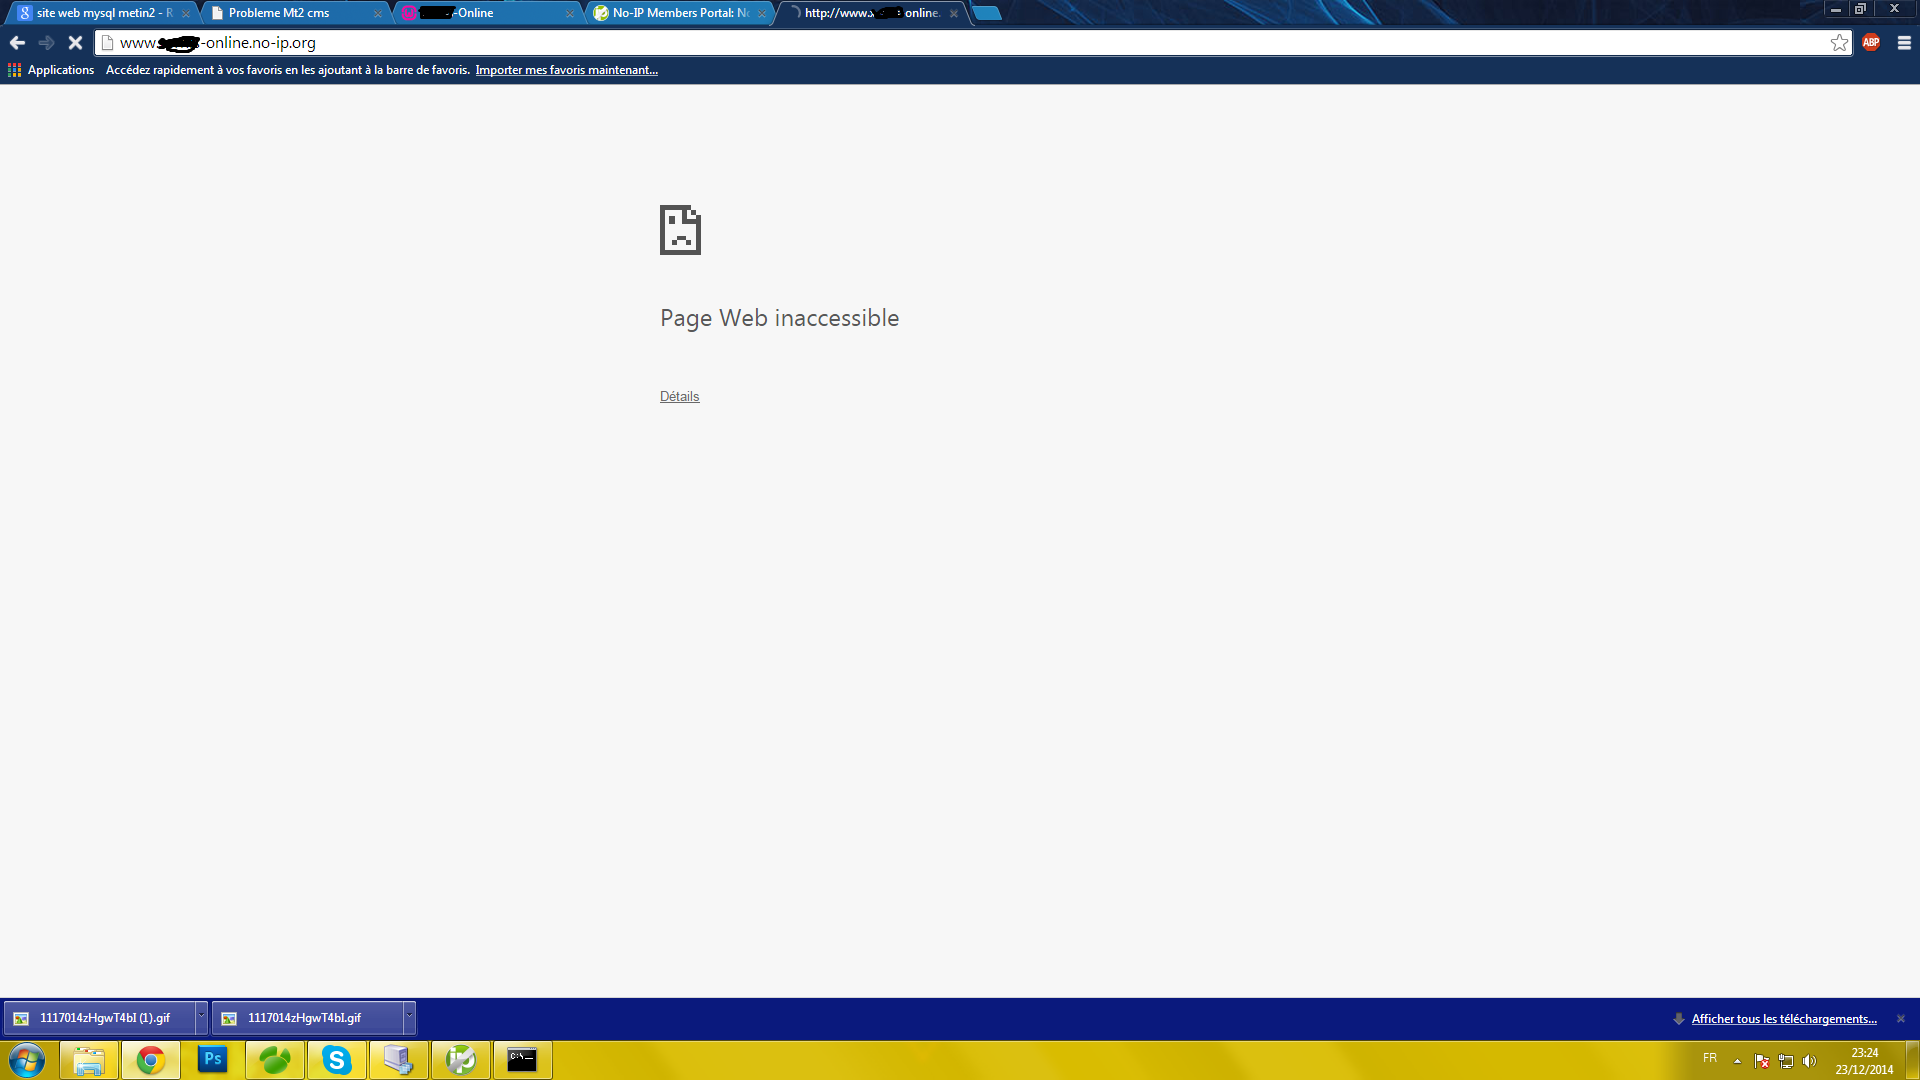Switch to the 'site web mysql metin2' tab

click(103, 13)
